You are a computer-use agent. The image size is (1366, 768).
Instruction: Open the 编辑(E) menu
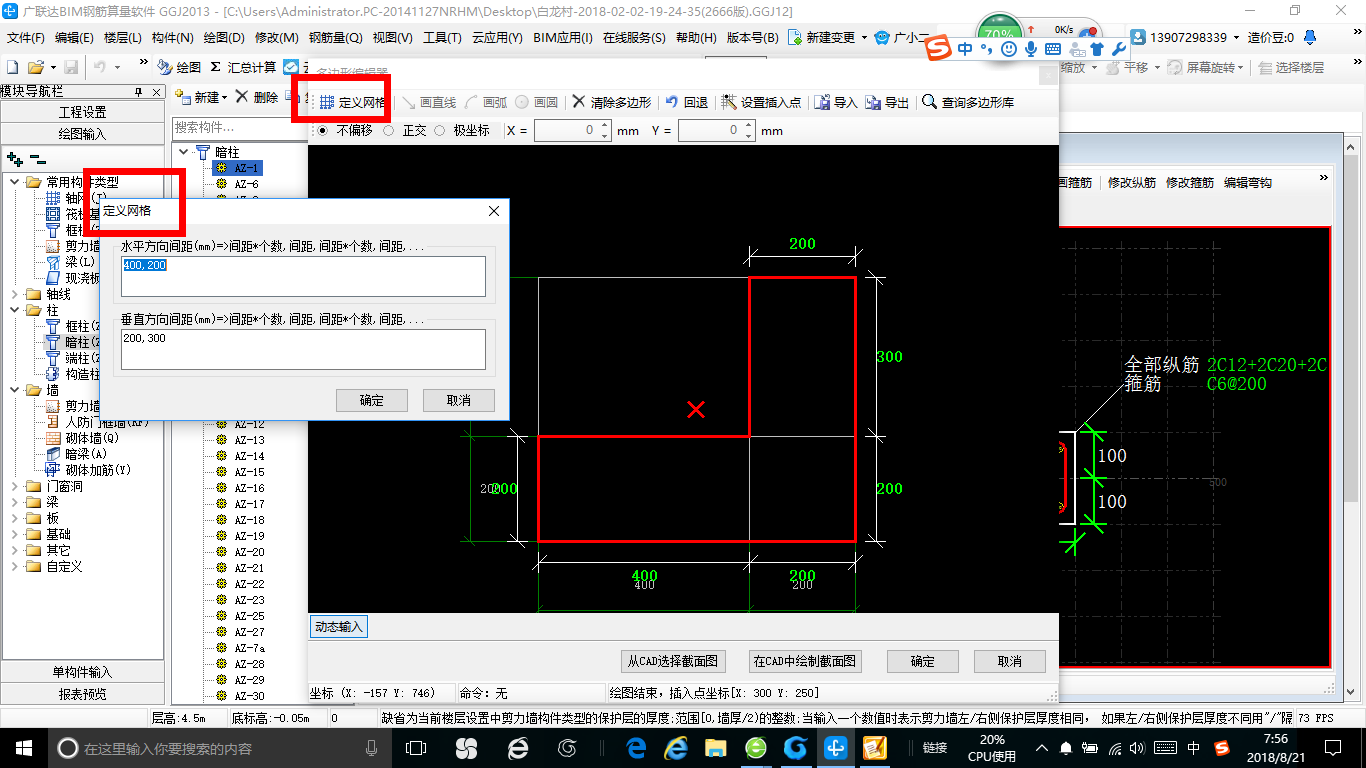(x=74, y=37)
